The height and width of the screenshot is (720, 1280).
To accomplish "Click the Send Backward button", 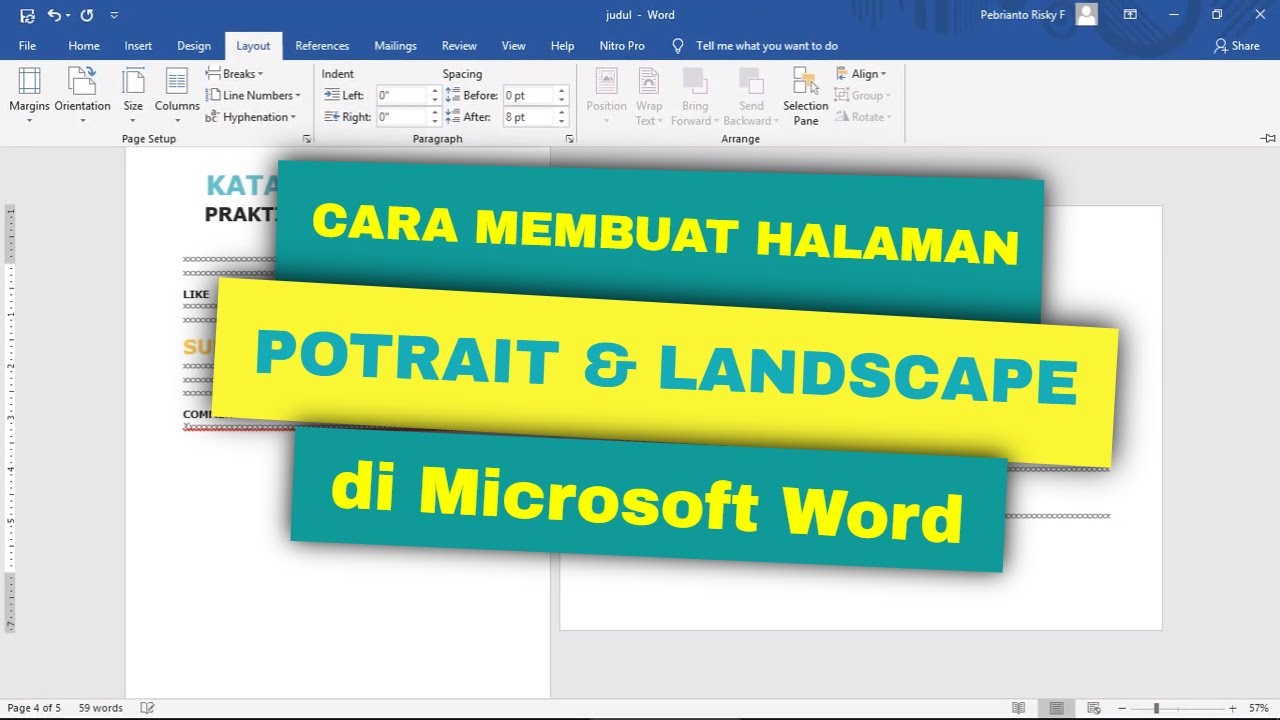I will coord(751,96).
